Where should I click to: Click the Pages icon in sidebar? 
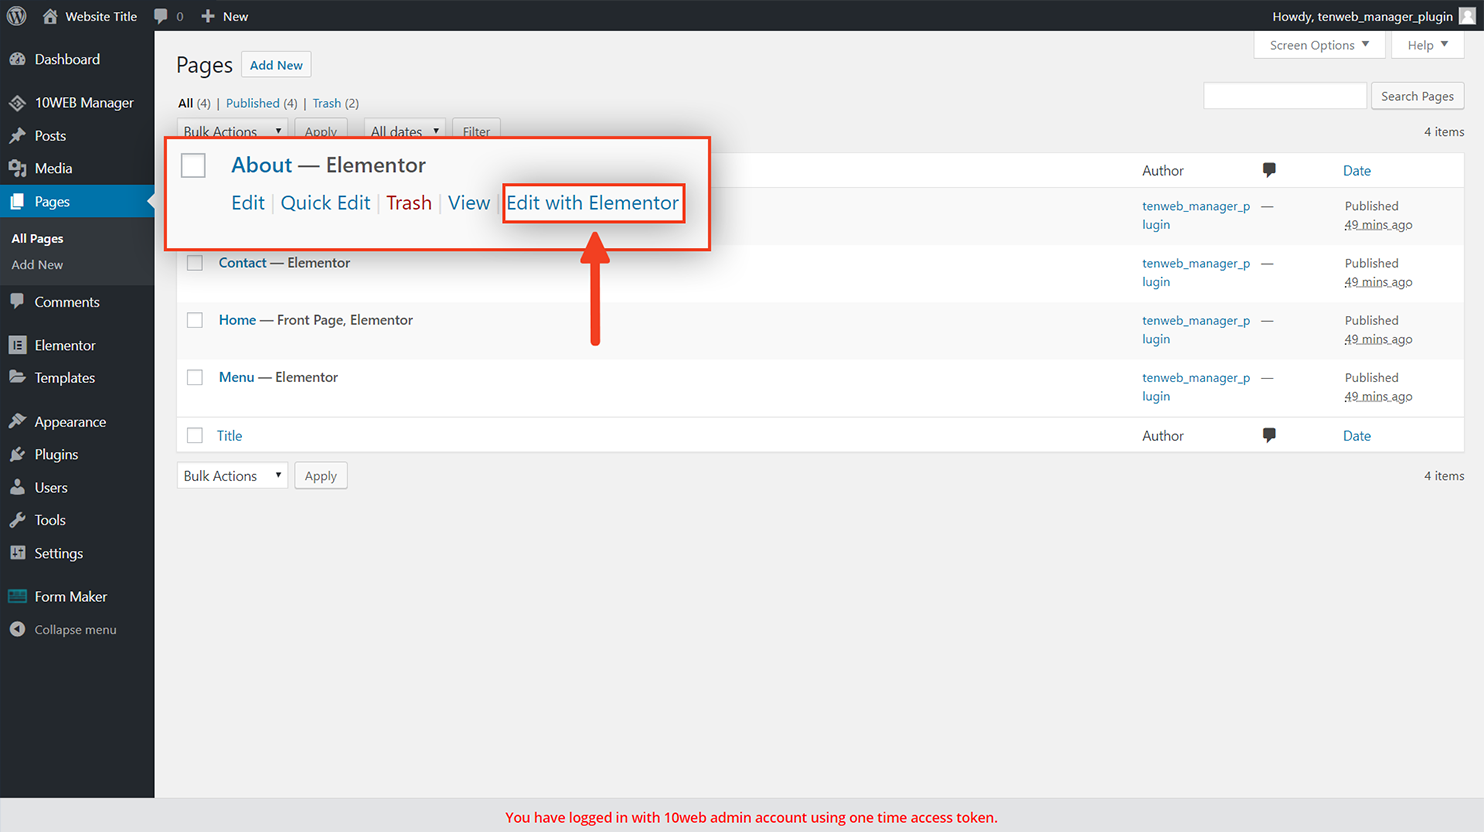click(17, 202)
